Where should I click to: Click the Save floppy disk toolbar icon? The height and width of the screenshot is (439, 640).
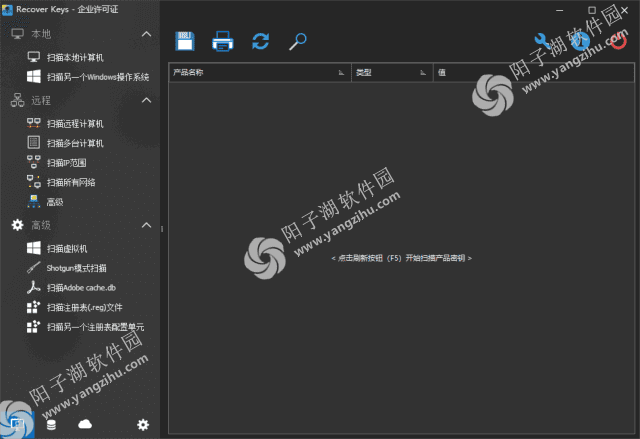pyautogui.click(x=185, y=41)
